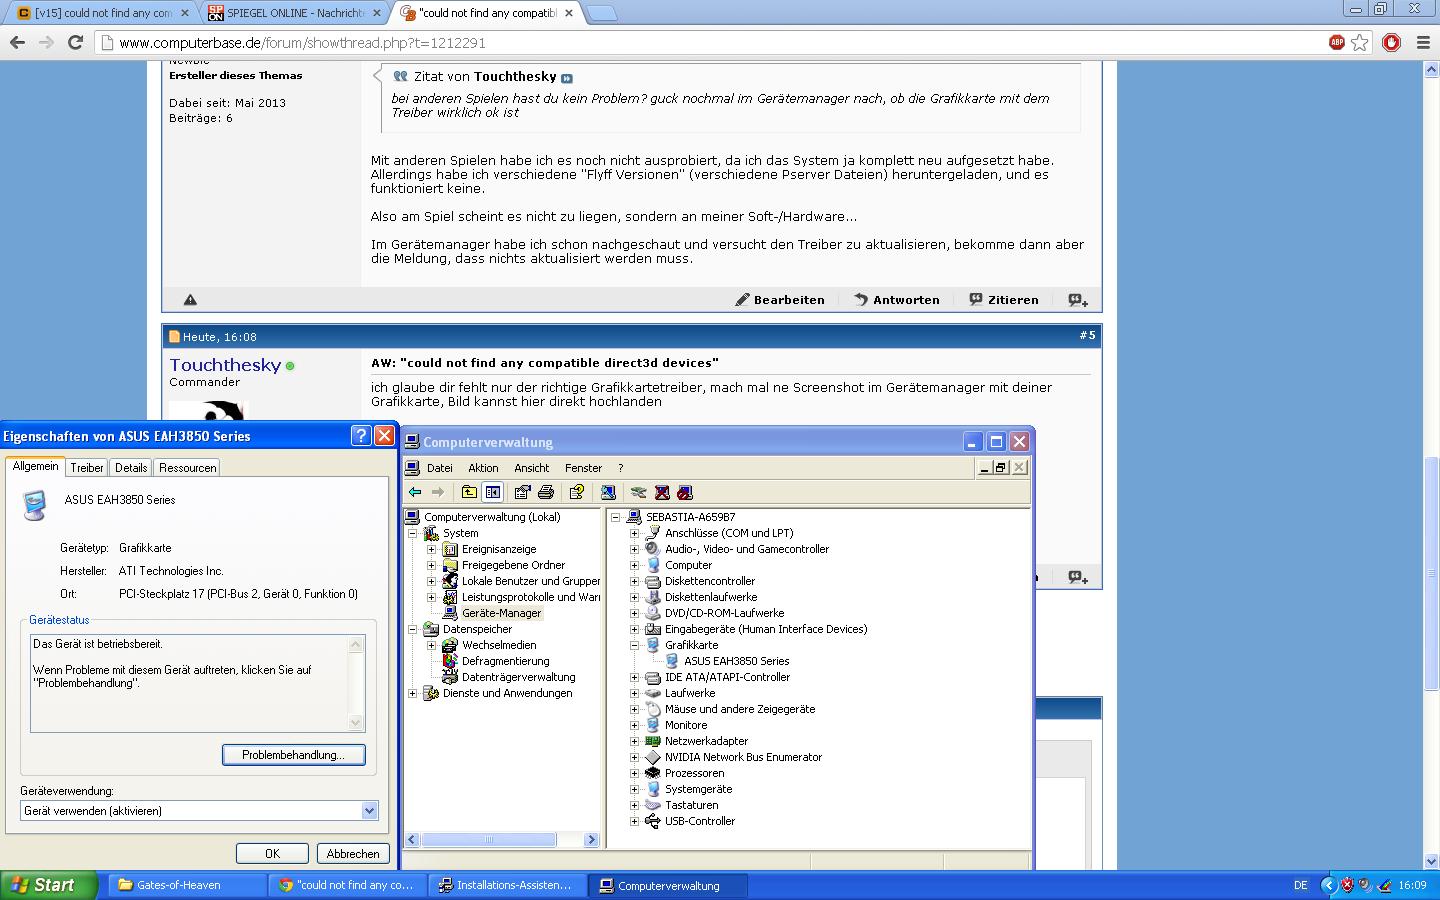Expand the Audio-, Video- und Gamecontroller category
1440x900 pixels.
click(634, 549)
